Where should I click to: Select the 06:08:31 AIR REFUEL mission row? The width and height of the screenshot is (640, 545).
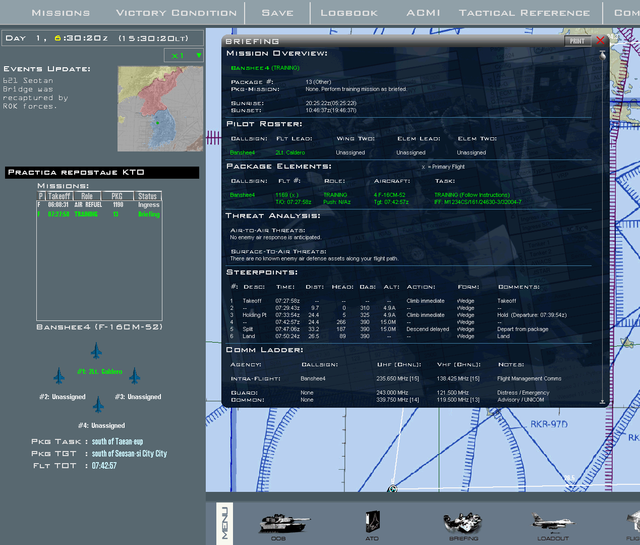[99, 205]
